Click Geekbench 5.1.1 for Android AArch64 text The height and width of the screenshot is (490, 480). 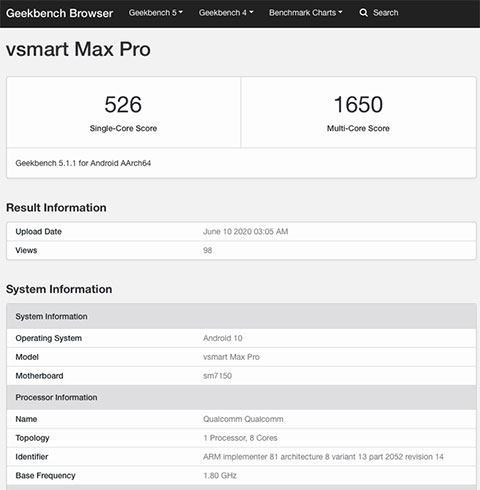coord(83,163)
